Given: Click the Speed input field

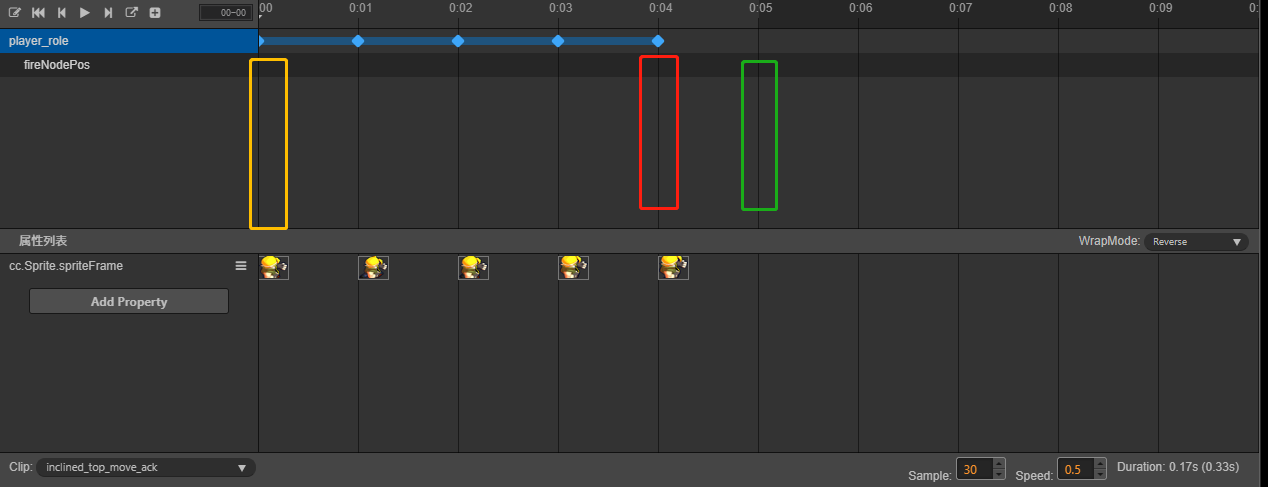Looking at the screenshot, I should point(1073,469).
